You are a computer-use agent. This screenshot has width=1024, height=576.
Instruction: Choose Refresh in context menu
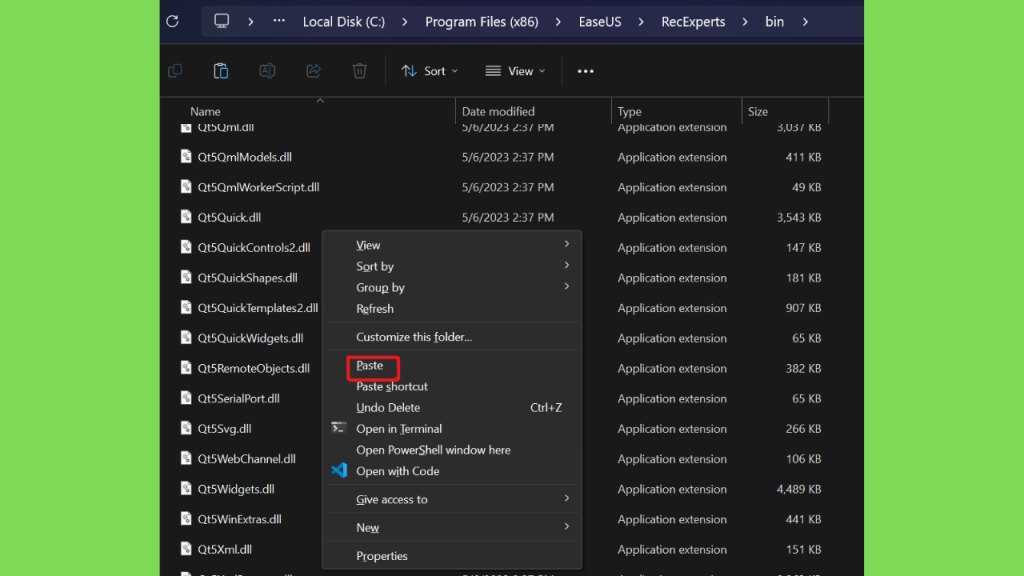(x=452, y=308)
